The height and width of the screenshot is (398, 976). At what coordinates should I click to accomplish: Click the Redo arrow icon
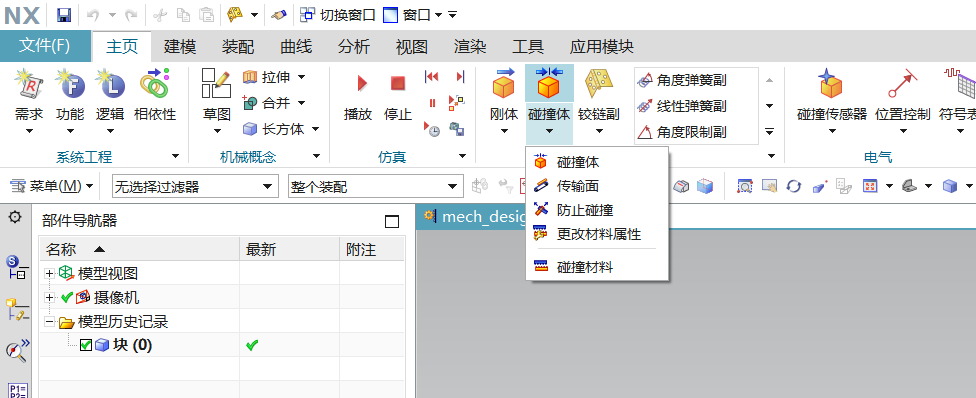(x=130, y=14)
